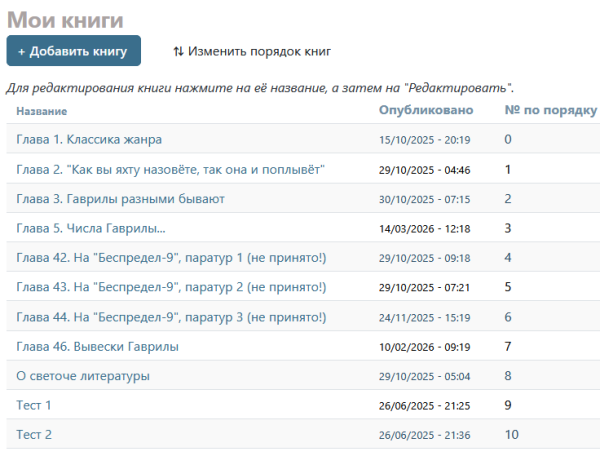Screen dimensions: 600x456
Task: Open the Тест 1 book
Action: pyautogui.click(x=34, y=405)
